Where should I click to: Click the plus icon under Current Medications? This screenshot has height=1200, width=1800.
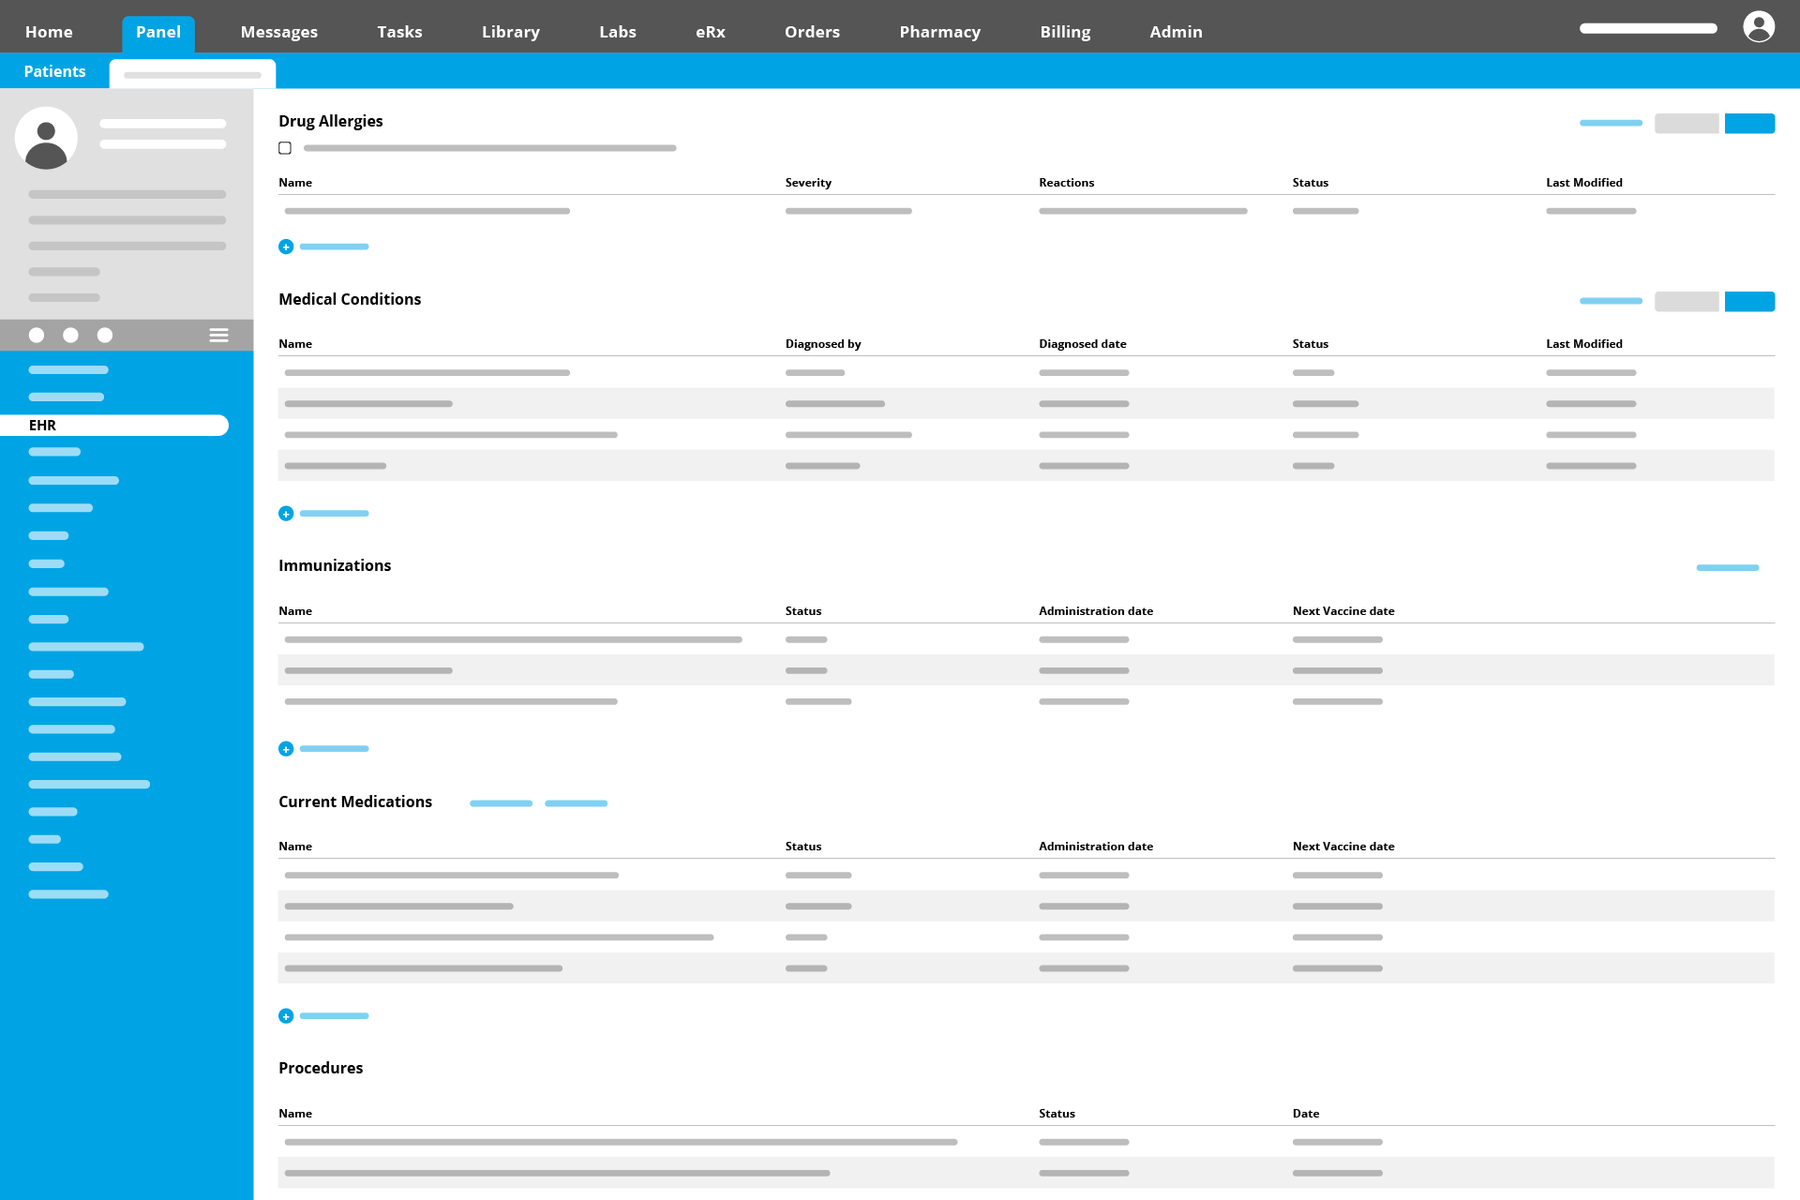click(x=286, y=1016)
